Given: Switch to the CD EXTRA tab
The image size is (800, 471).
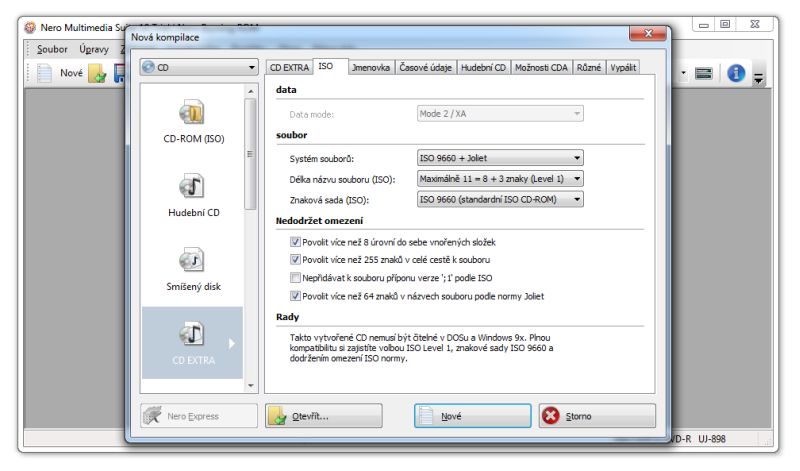Looking at the screenshot, I should [x=289, y=67].
